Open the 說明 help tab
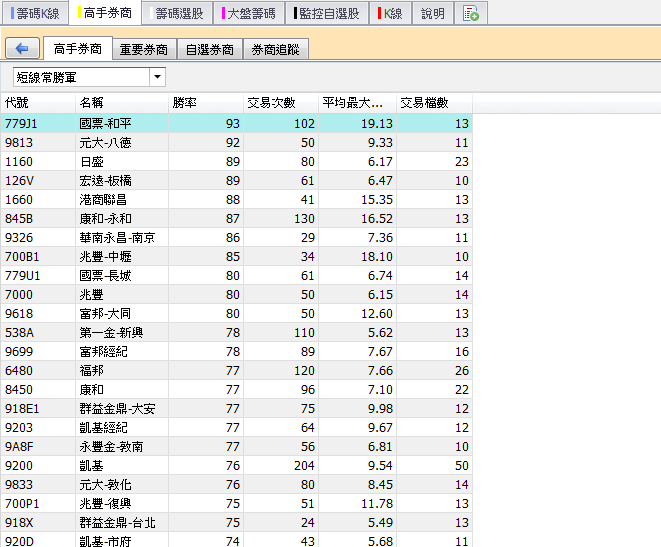The height and width of the screenshot is (547, 661). [433, 14]
